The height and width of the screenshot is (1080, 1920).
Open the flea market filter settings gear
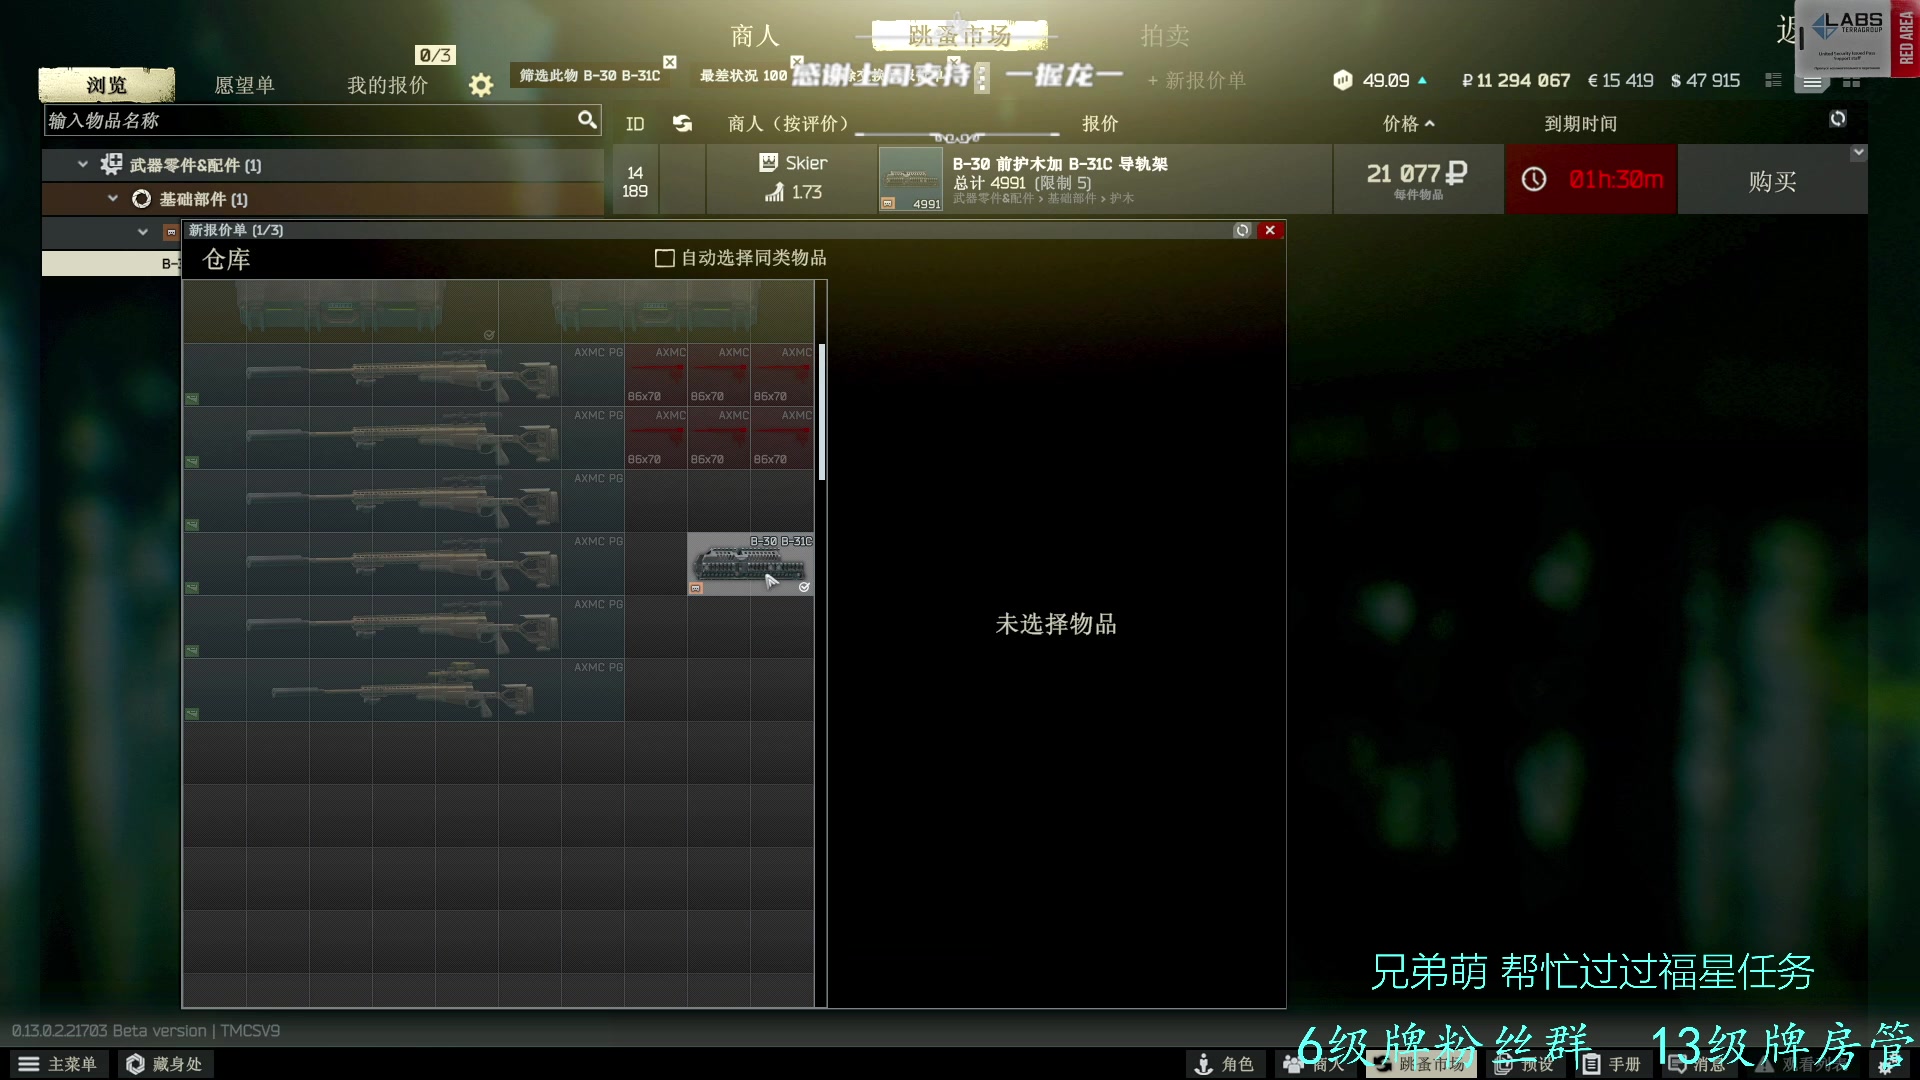point(481,85)
